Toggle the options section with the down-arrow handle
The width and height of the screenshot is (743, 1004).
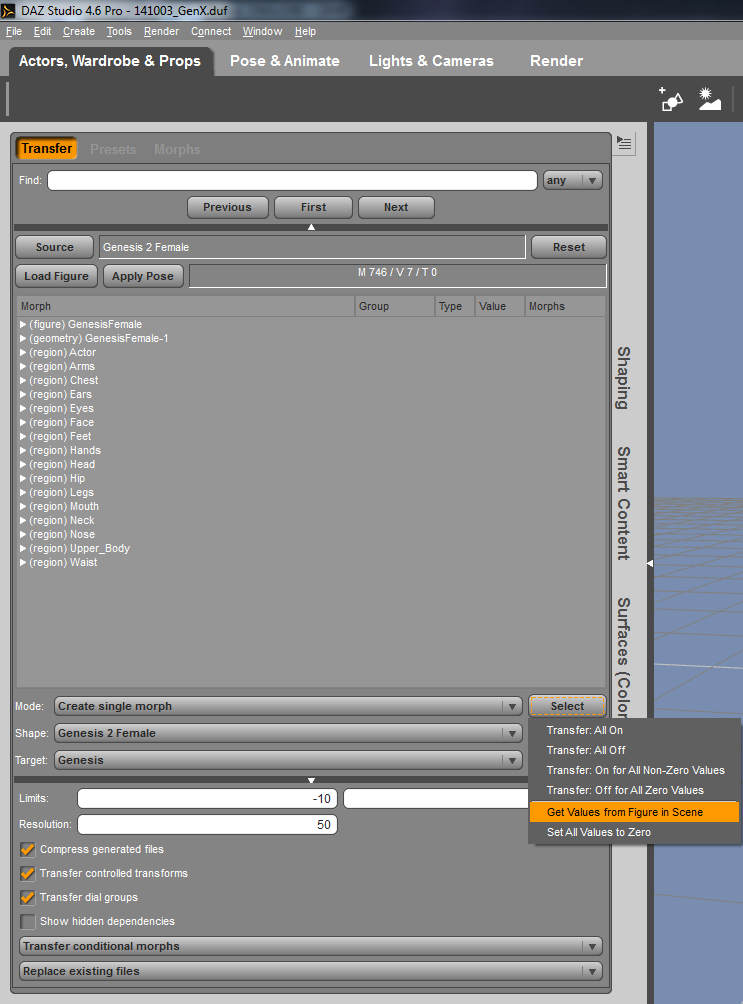(x=311, y=781)
